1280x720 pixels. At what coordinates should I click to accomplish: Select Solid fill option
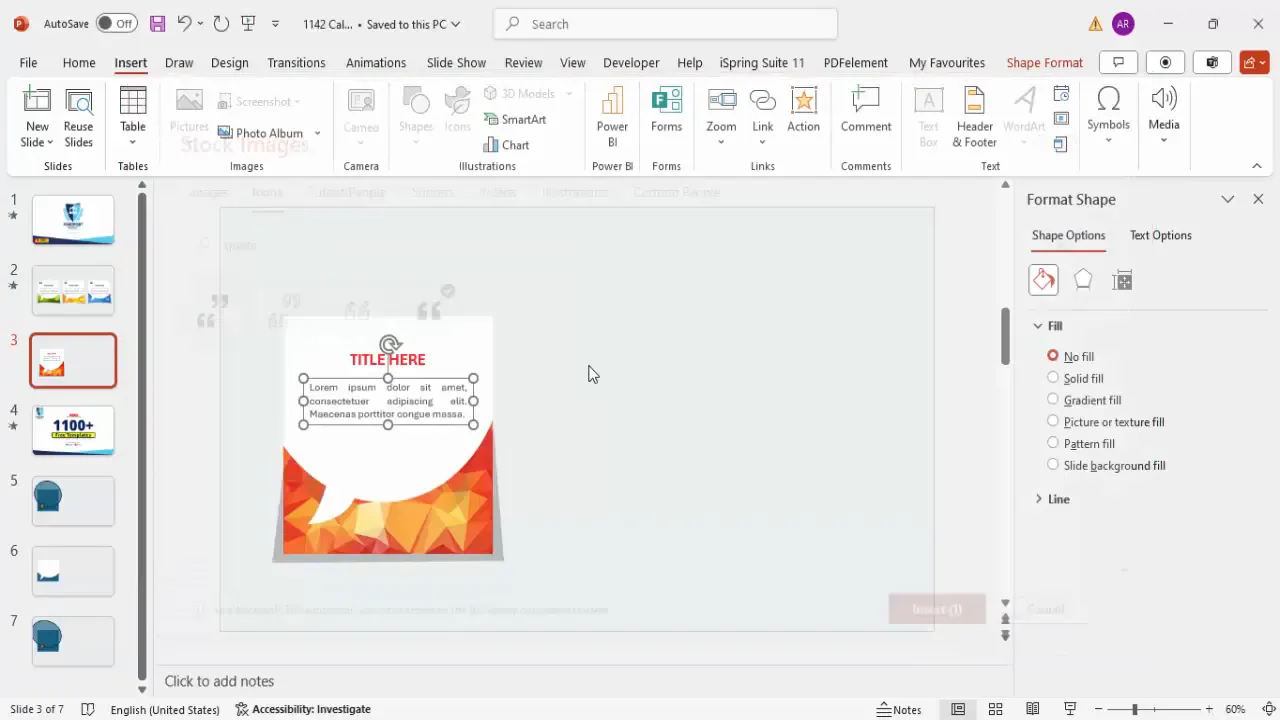click(x=1075, y=378)
